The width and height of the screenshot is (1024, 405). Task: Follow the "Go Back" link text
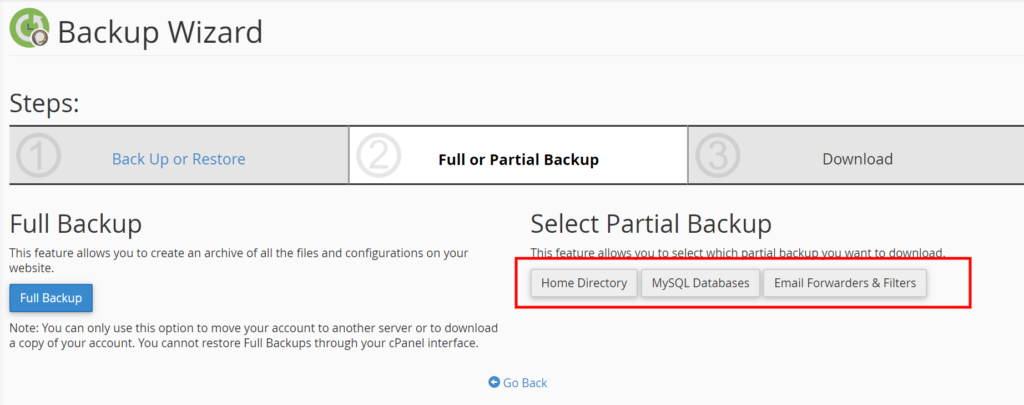click(525, 382)
